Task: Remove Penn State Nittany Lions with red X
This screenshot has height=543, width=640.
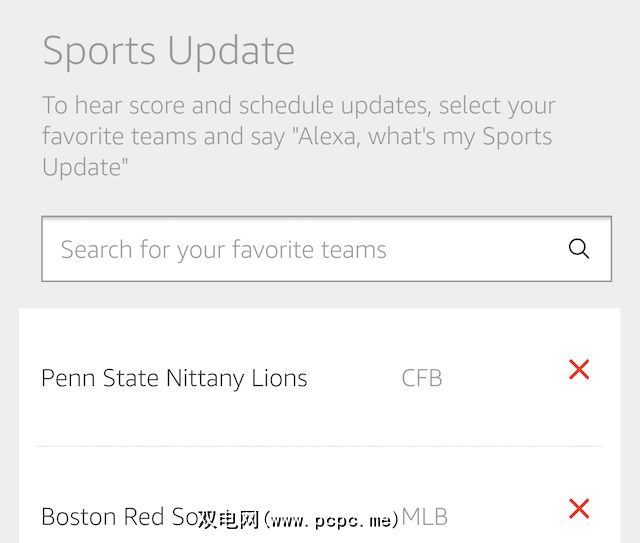Action: click(x=578, y=370)
